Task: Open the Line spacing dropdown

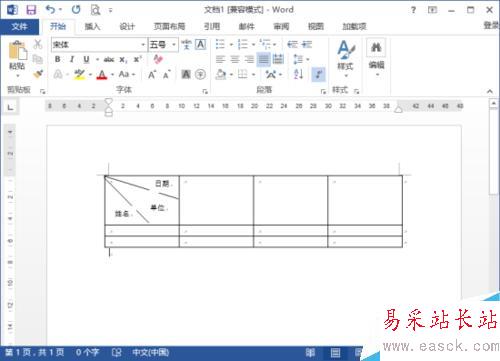Action: pyautogui.click(x=301, y=59)
